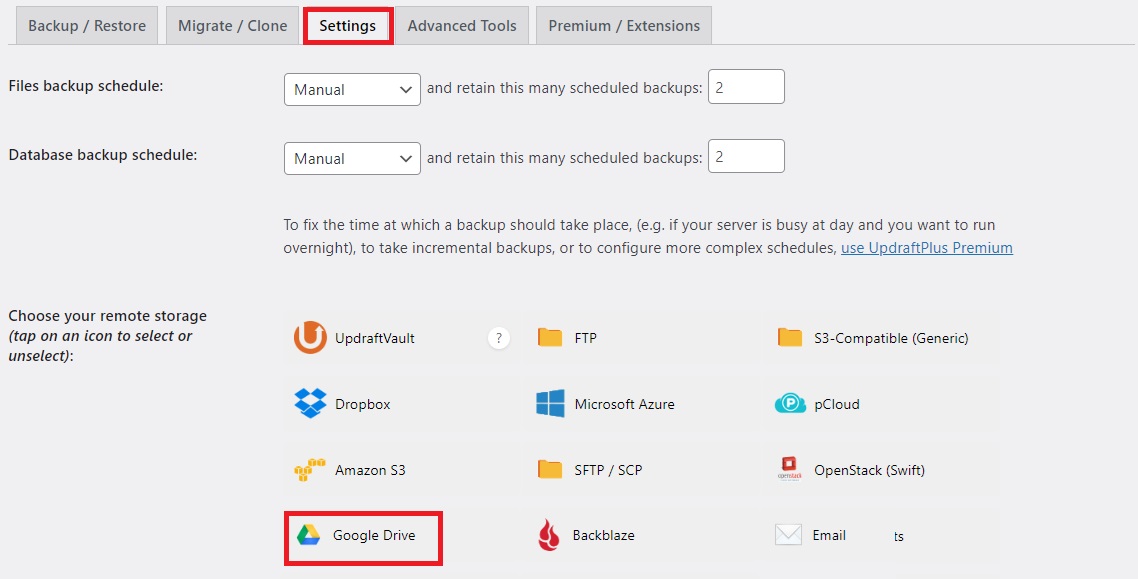The height and width of the screenshot is (579, 1138).
Task: Choose Dropbox as remote storage
Action: pos(310,404)
